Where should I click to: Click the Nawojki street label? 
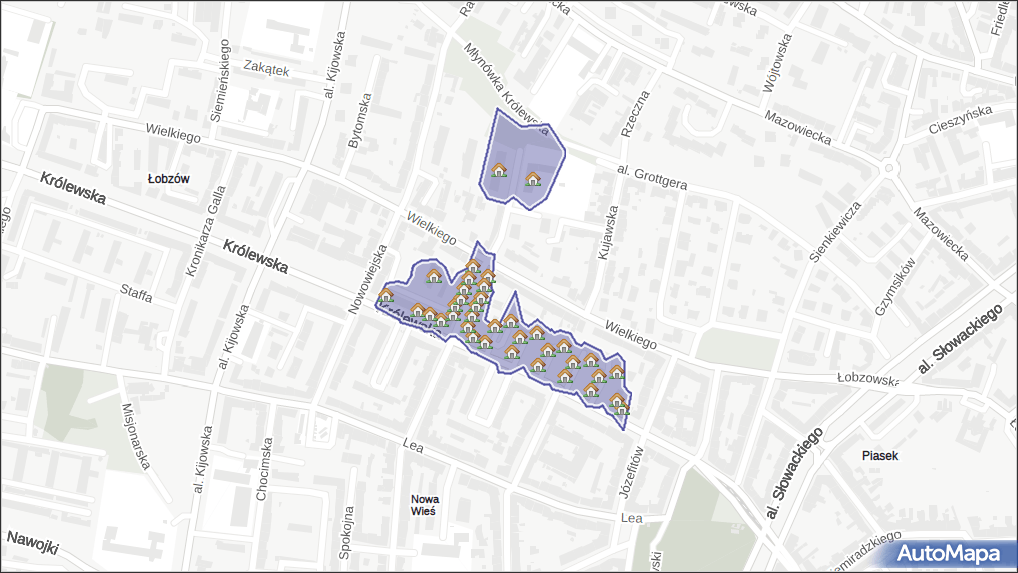tap(32, 543)
